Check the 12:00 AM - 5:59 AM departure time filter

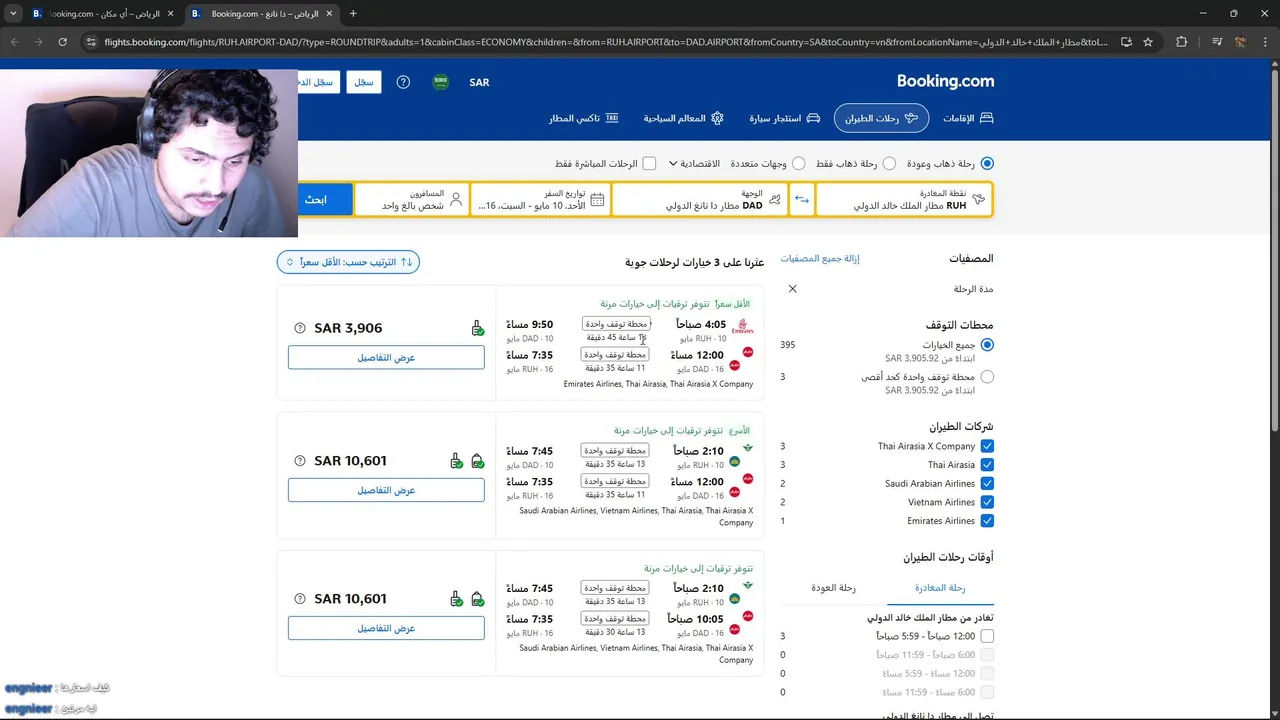987,636
